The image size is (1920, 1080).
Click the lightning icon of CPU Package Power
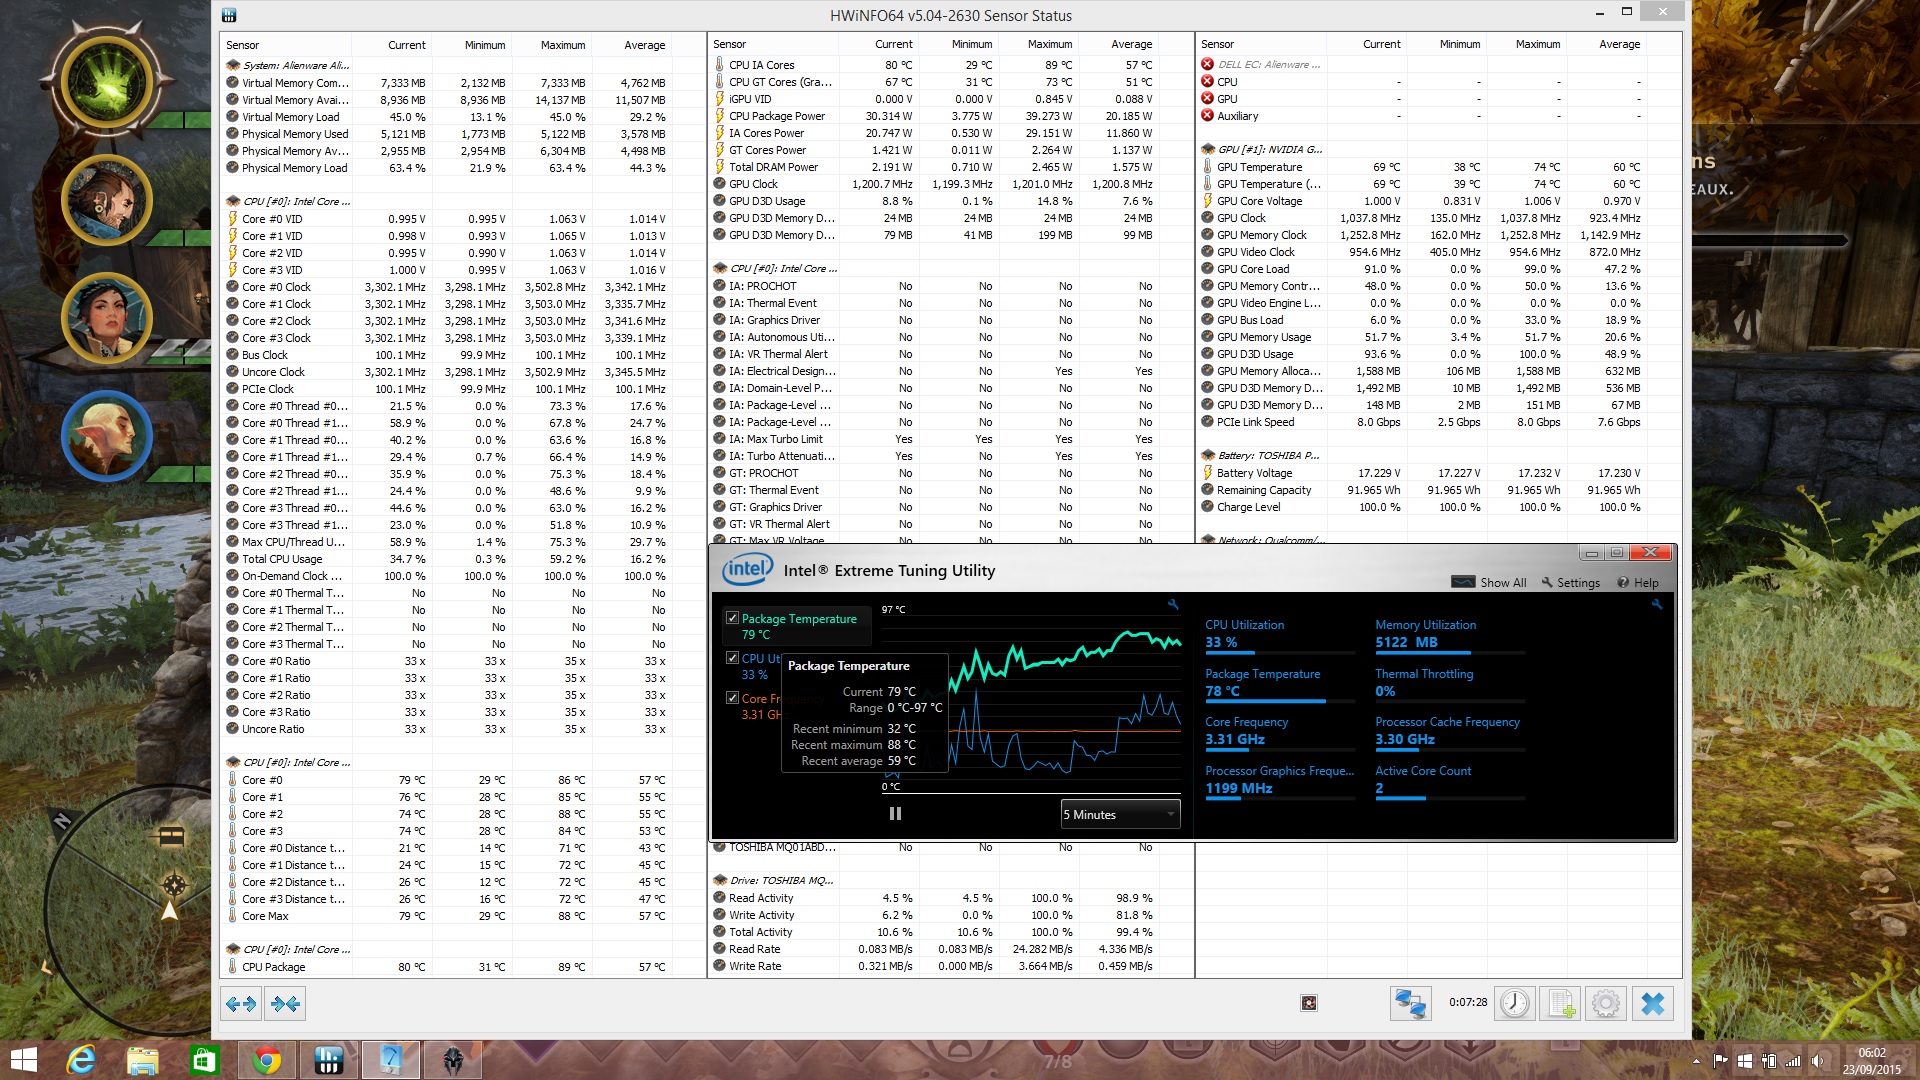pyautogui.click(x=719, y=116)
